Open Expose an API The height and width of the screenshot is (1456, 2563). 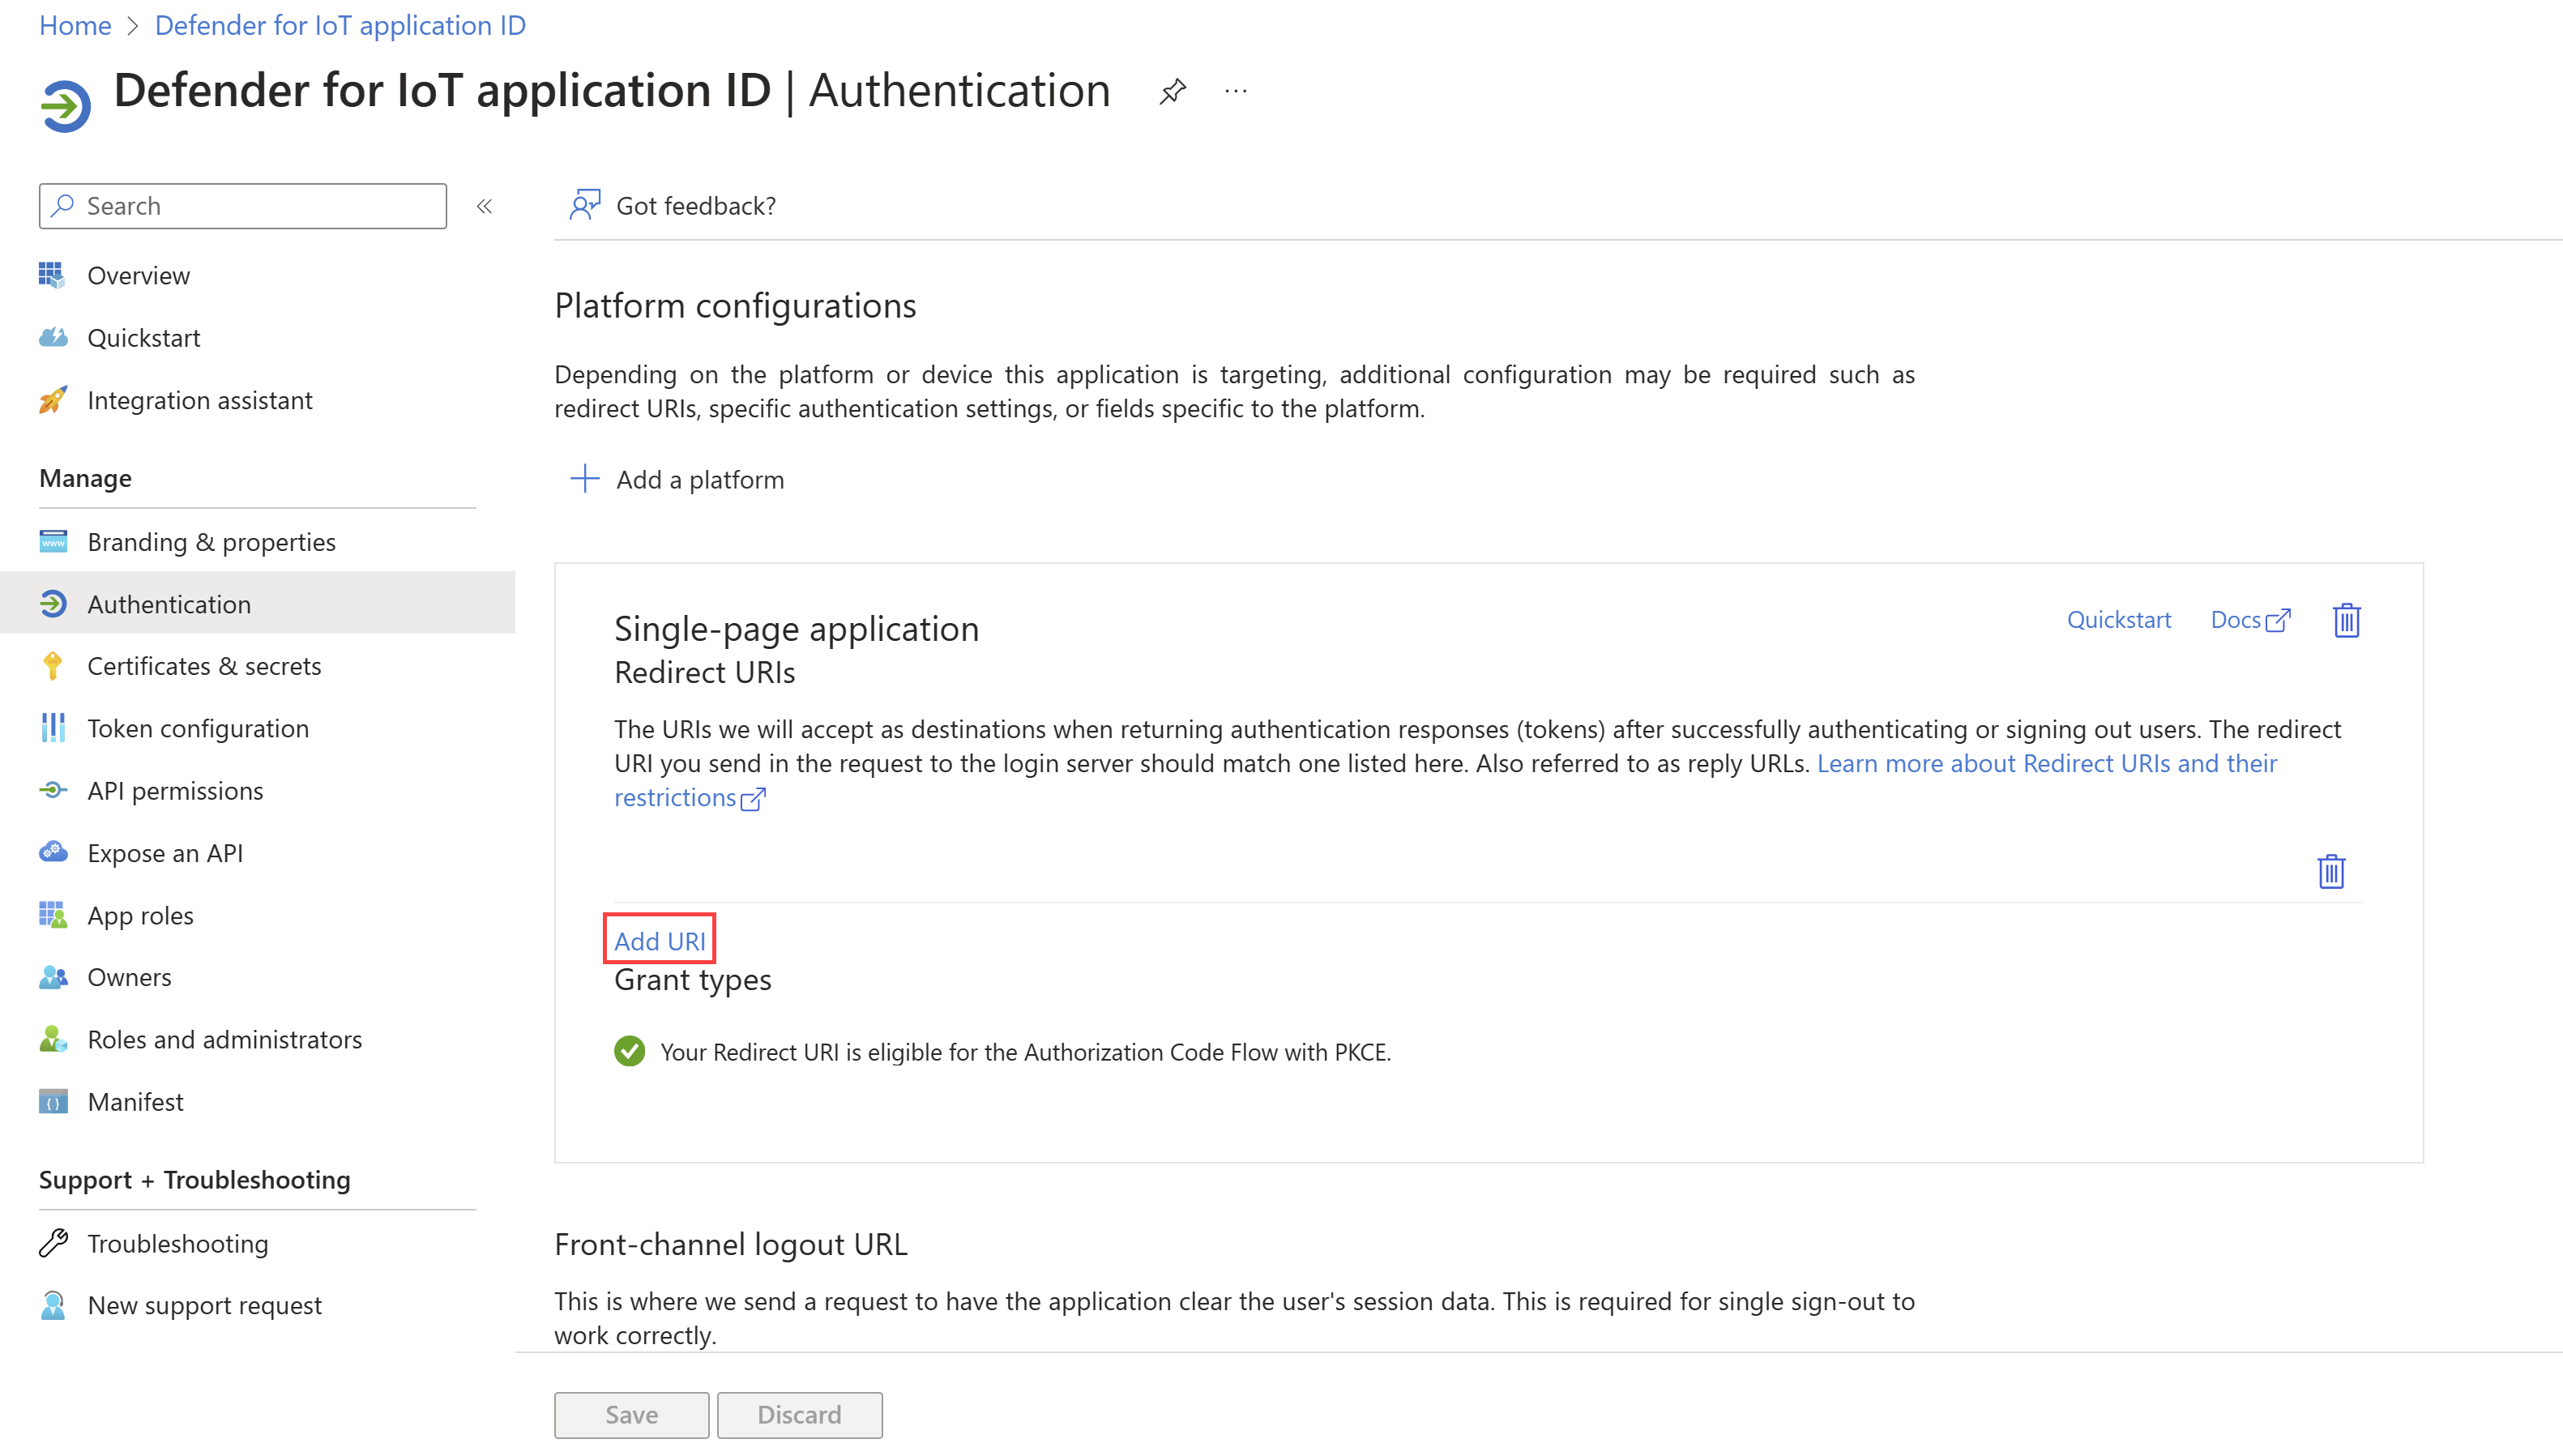pyautogui.click(x=165, y=852)
